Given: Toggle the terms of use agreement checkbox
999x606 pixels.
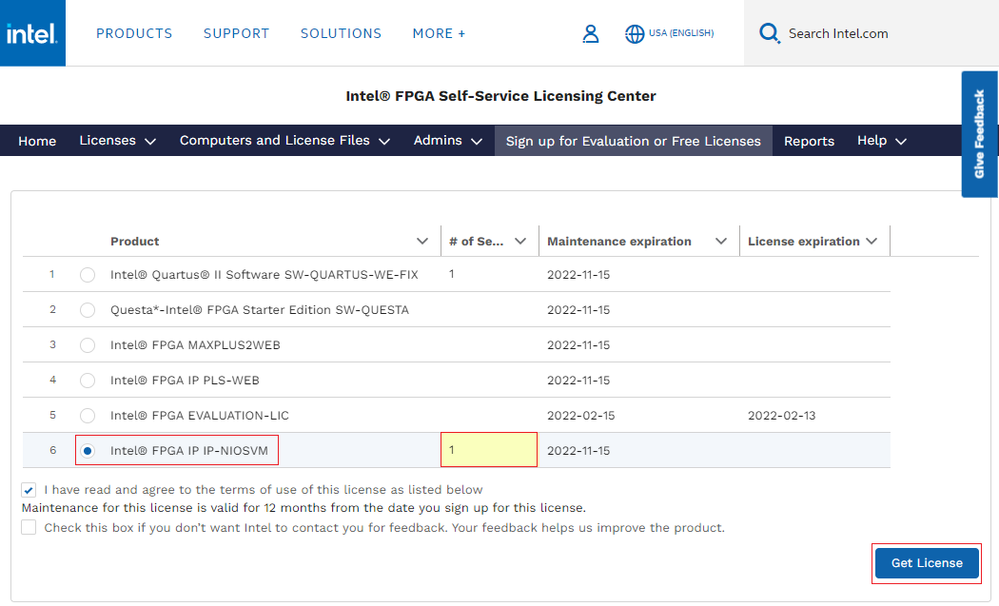Looking at the screenshot, I should 29,490.
